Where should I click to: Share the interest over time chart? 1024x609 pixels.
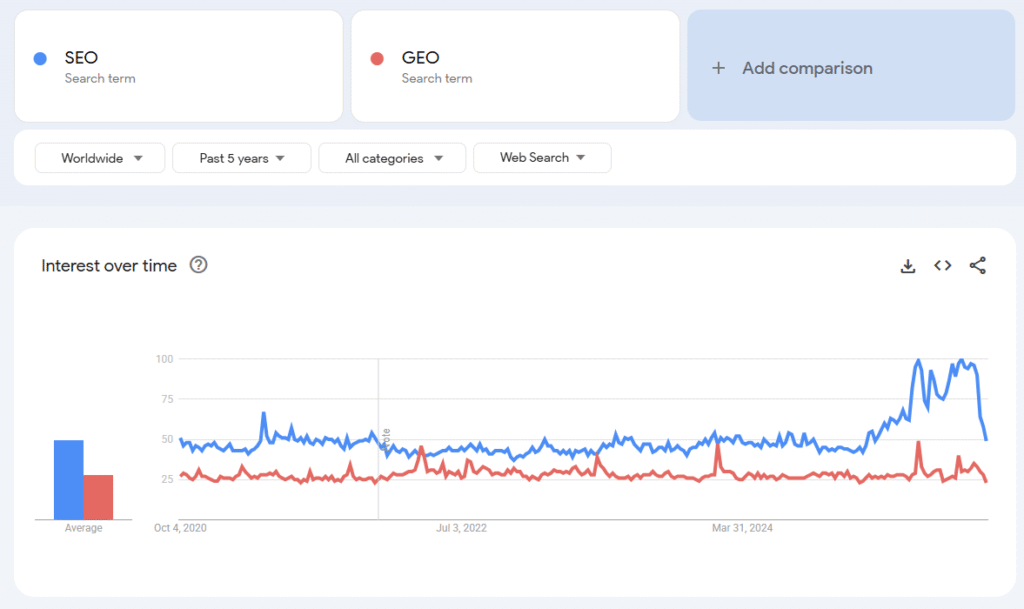[978, 266]
